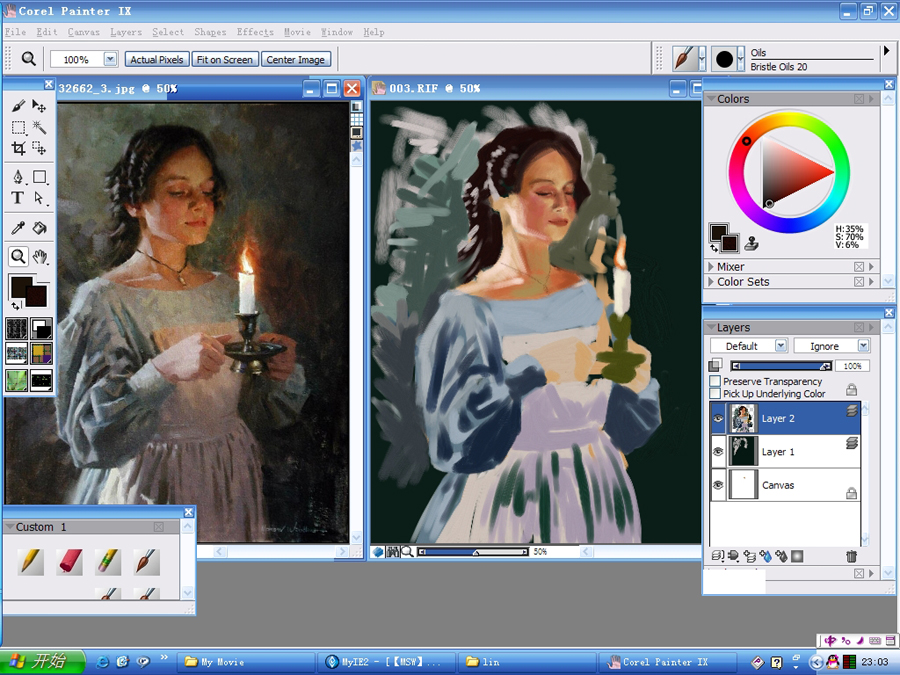Open the Layers menu
The height and width of the screenshot is (675, 900).
point(126,32)
